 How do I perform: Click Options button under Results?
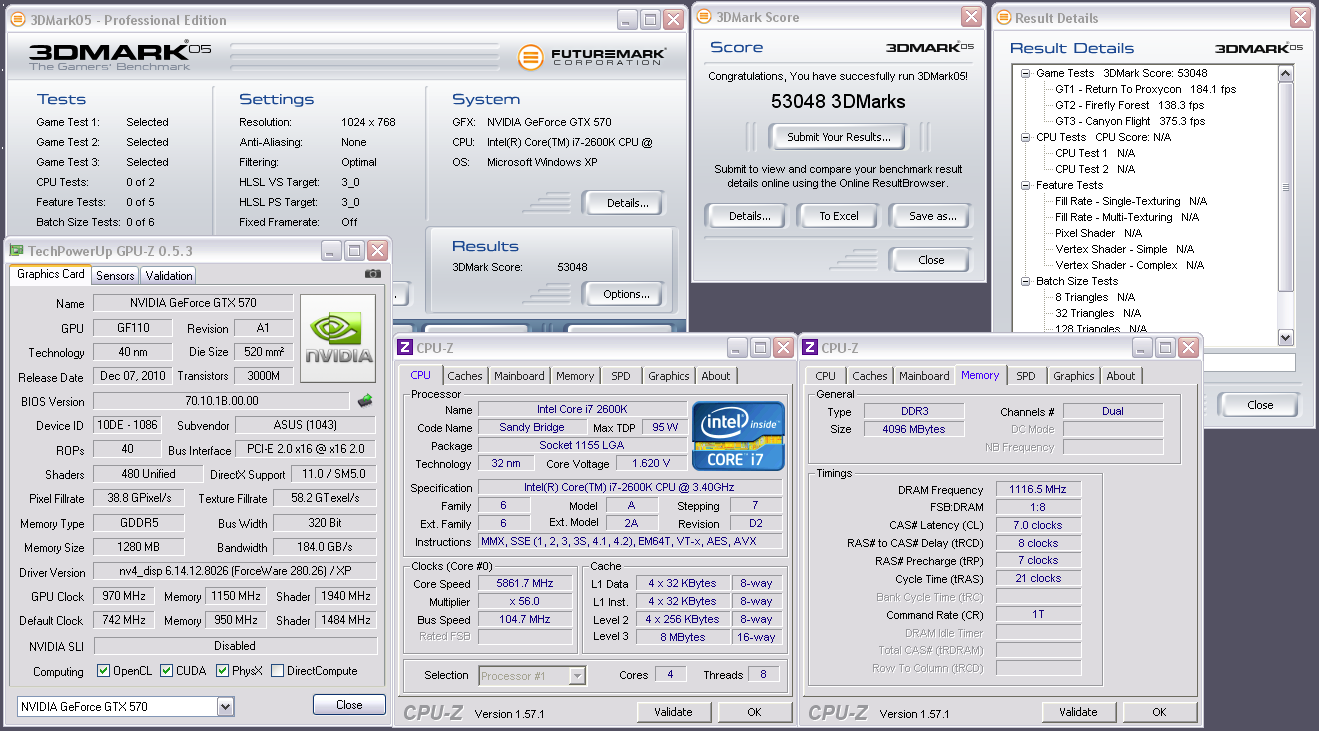(x=626, y=294)
